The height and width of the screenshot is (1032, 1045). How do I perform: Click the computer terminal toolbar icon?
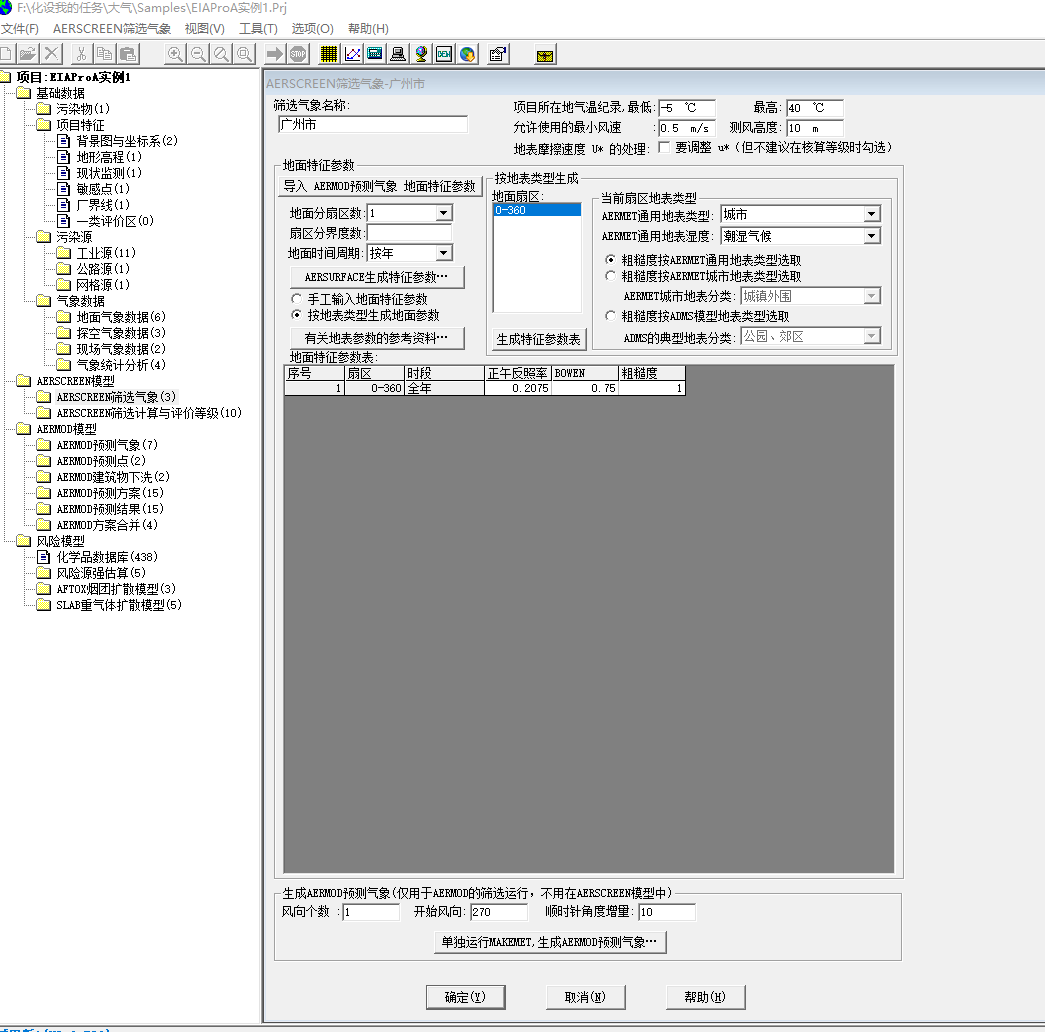398,54
